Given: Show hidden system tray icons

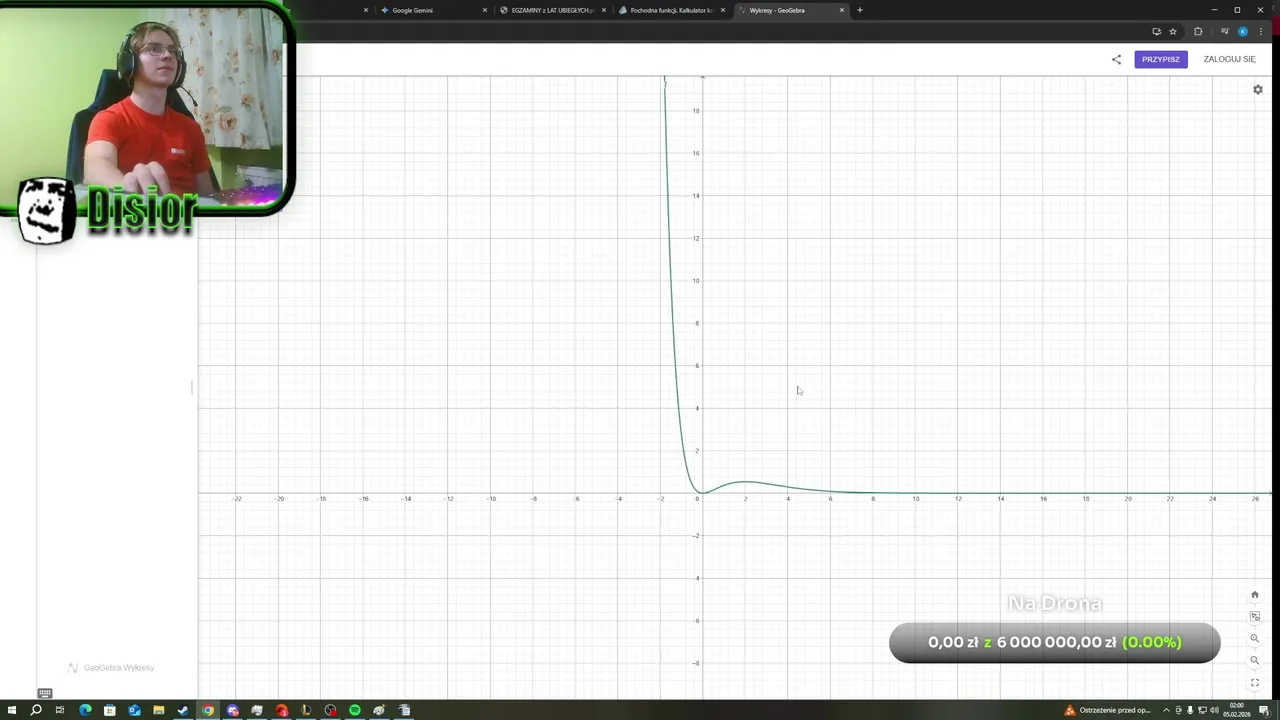Looking at the screenshot, I should pyautogui.click(x=1166, y=710).
